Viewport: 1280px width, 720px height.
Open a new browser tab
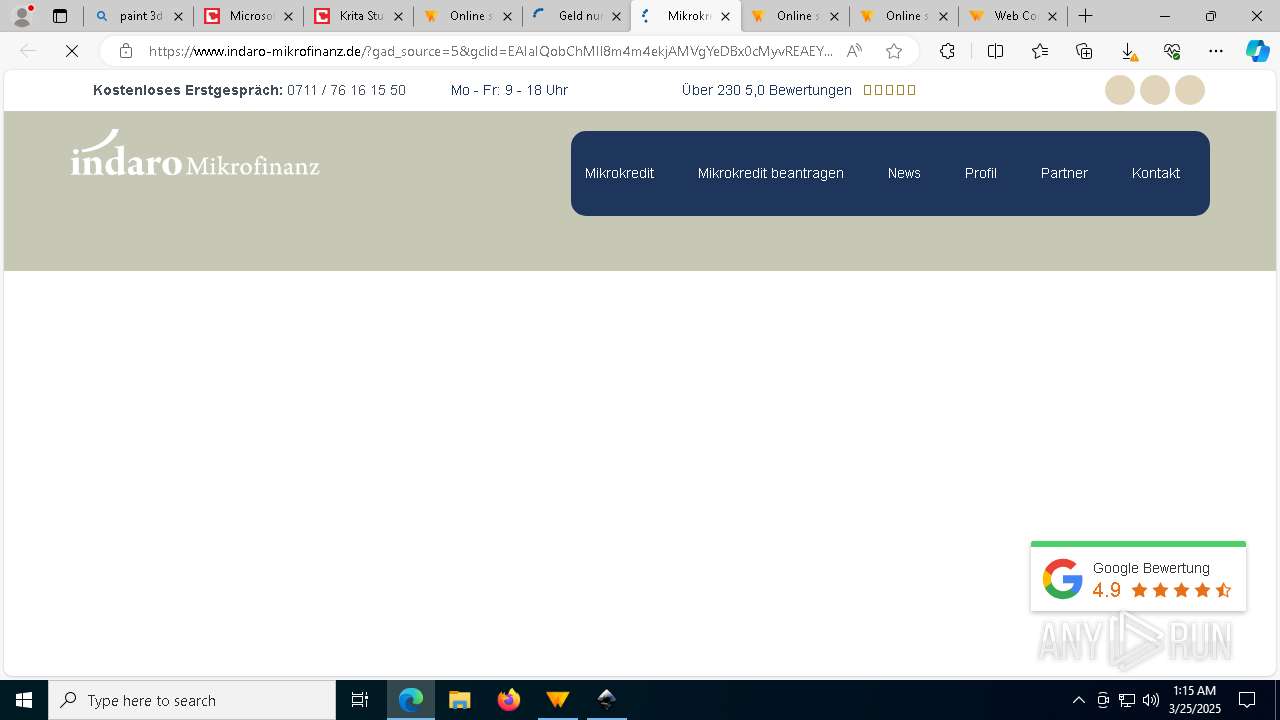coord(1086,16)
